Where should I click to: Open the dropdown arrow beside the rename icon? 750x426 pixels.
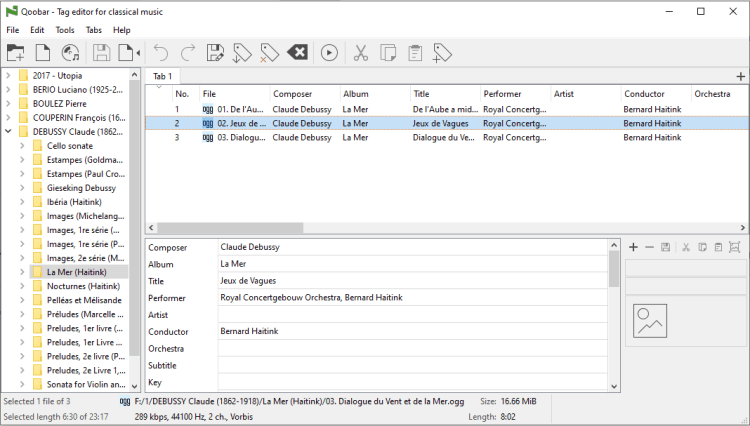[138, 53]
